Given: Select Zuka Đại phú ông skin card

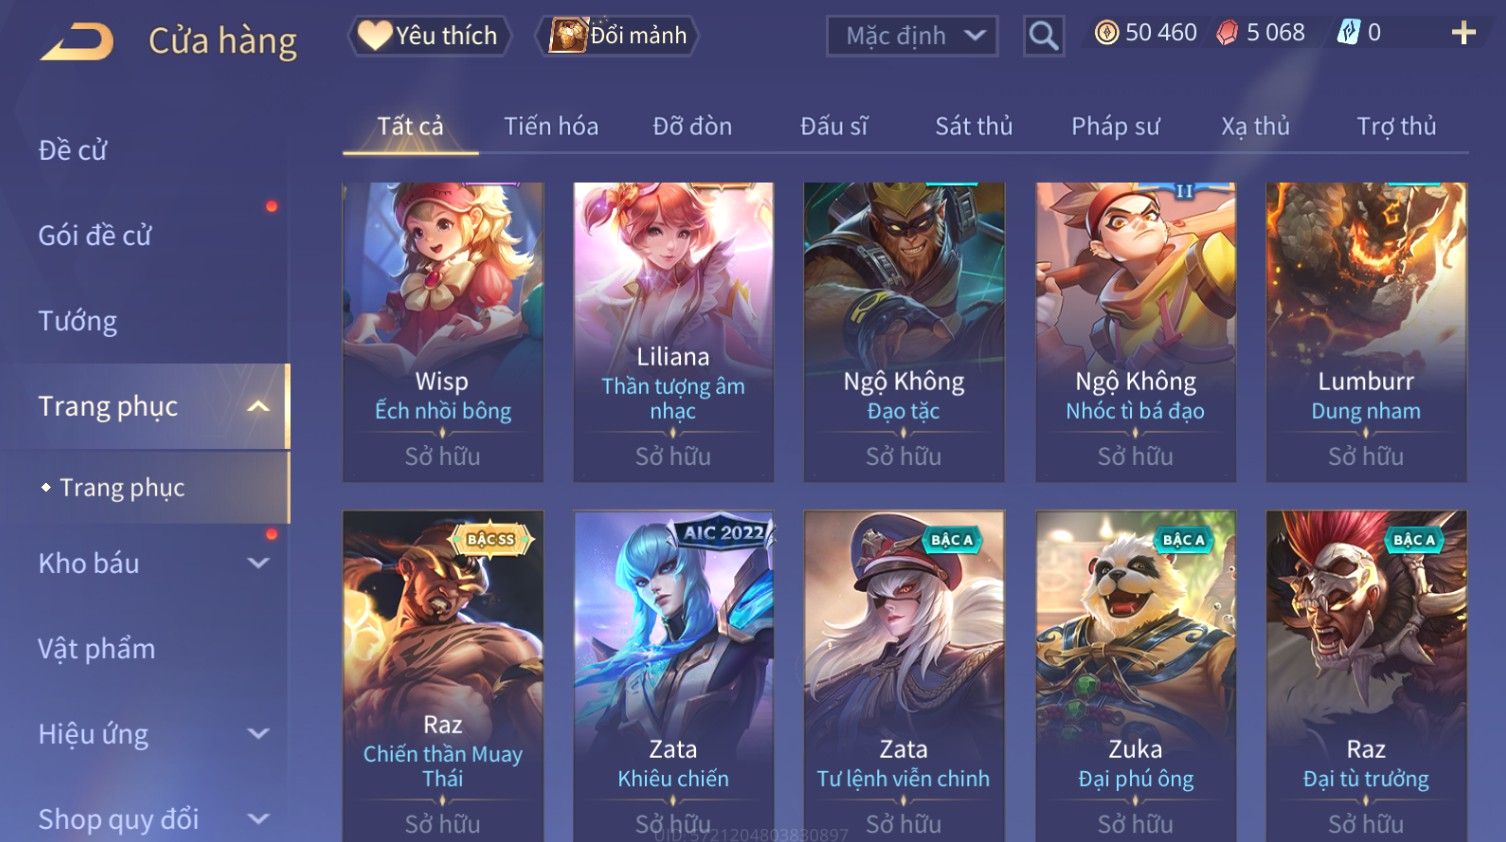Looking at the screenshot, I should [1135, 676].
